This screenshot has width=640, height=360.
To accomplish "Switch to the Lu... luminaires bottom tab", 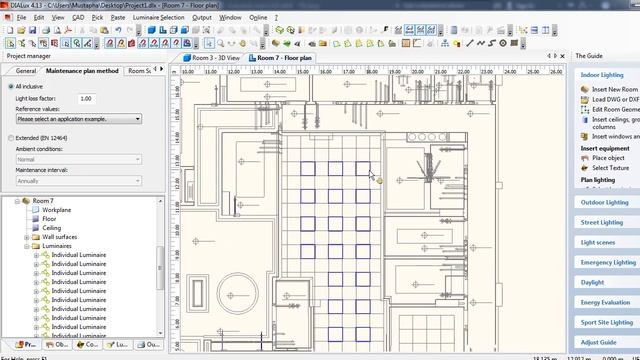I will tap(118, 344).
